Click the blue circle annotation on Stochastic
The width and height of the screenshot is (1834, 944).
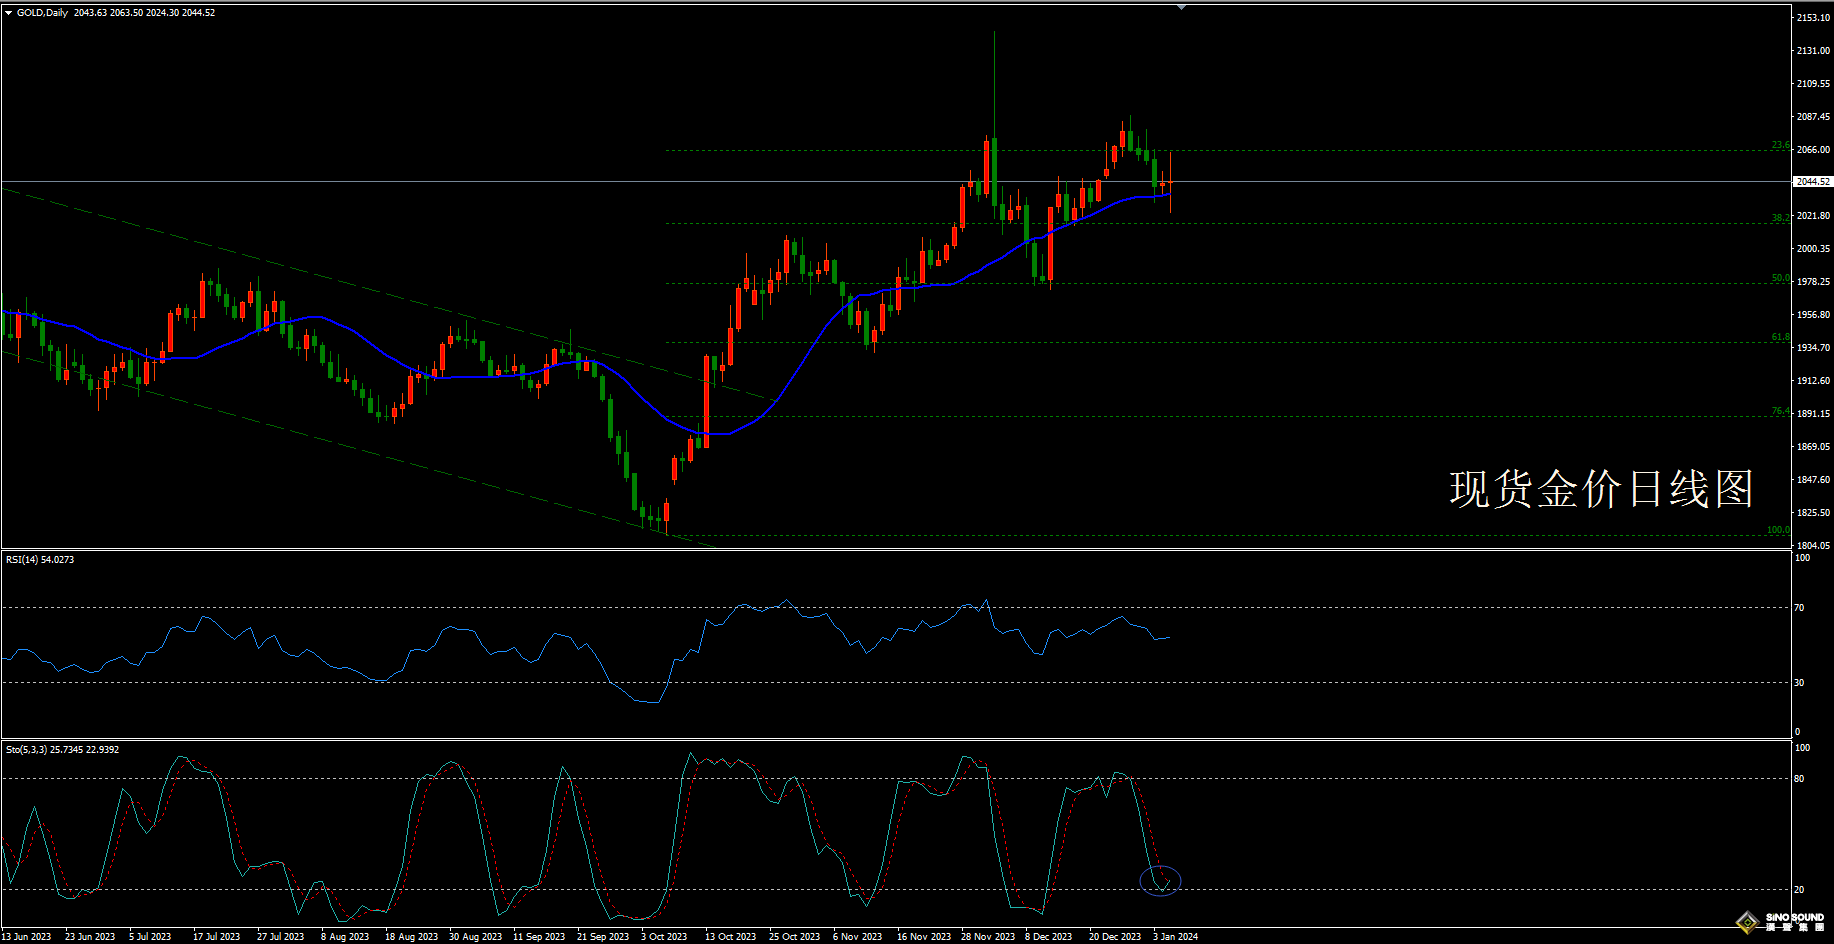(1160, 880)
